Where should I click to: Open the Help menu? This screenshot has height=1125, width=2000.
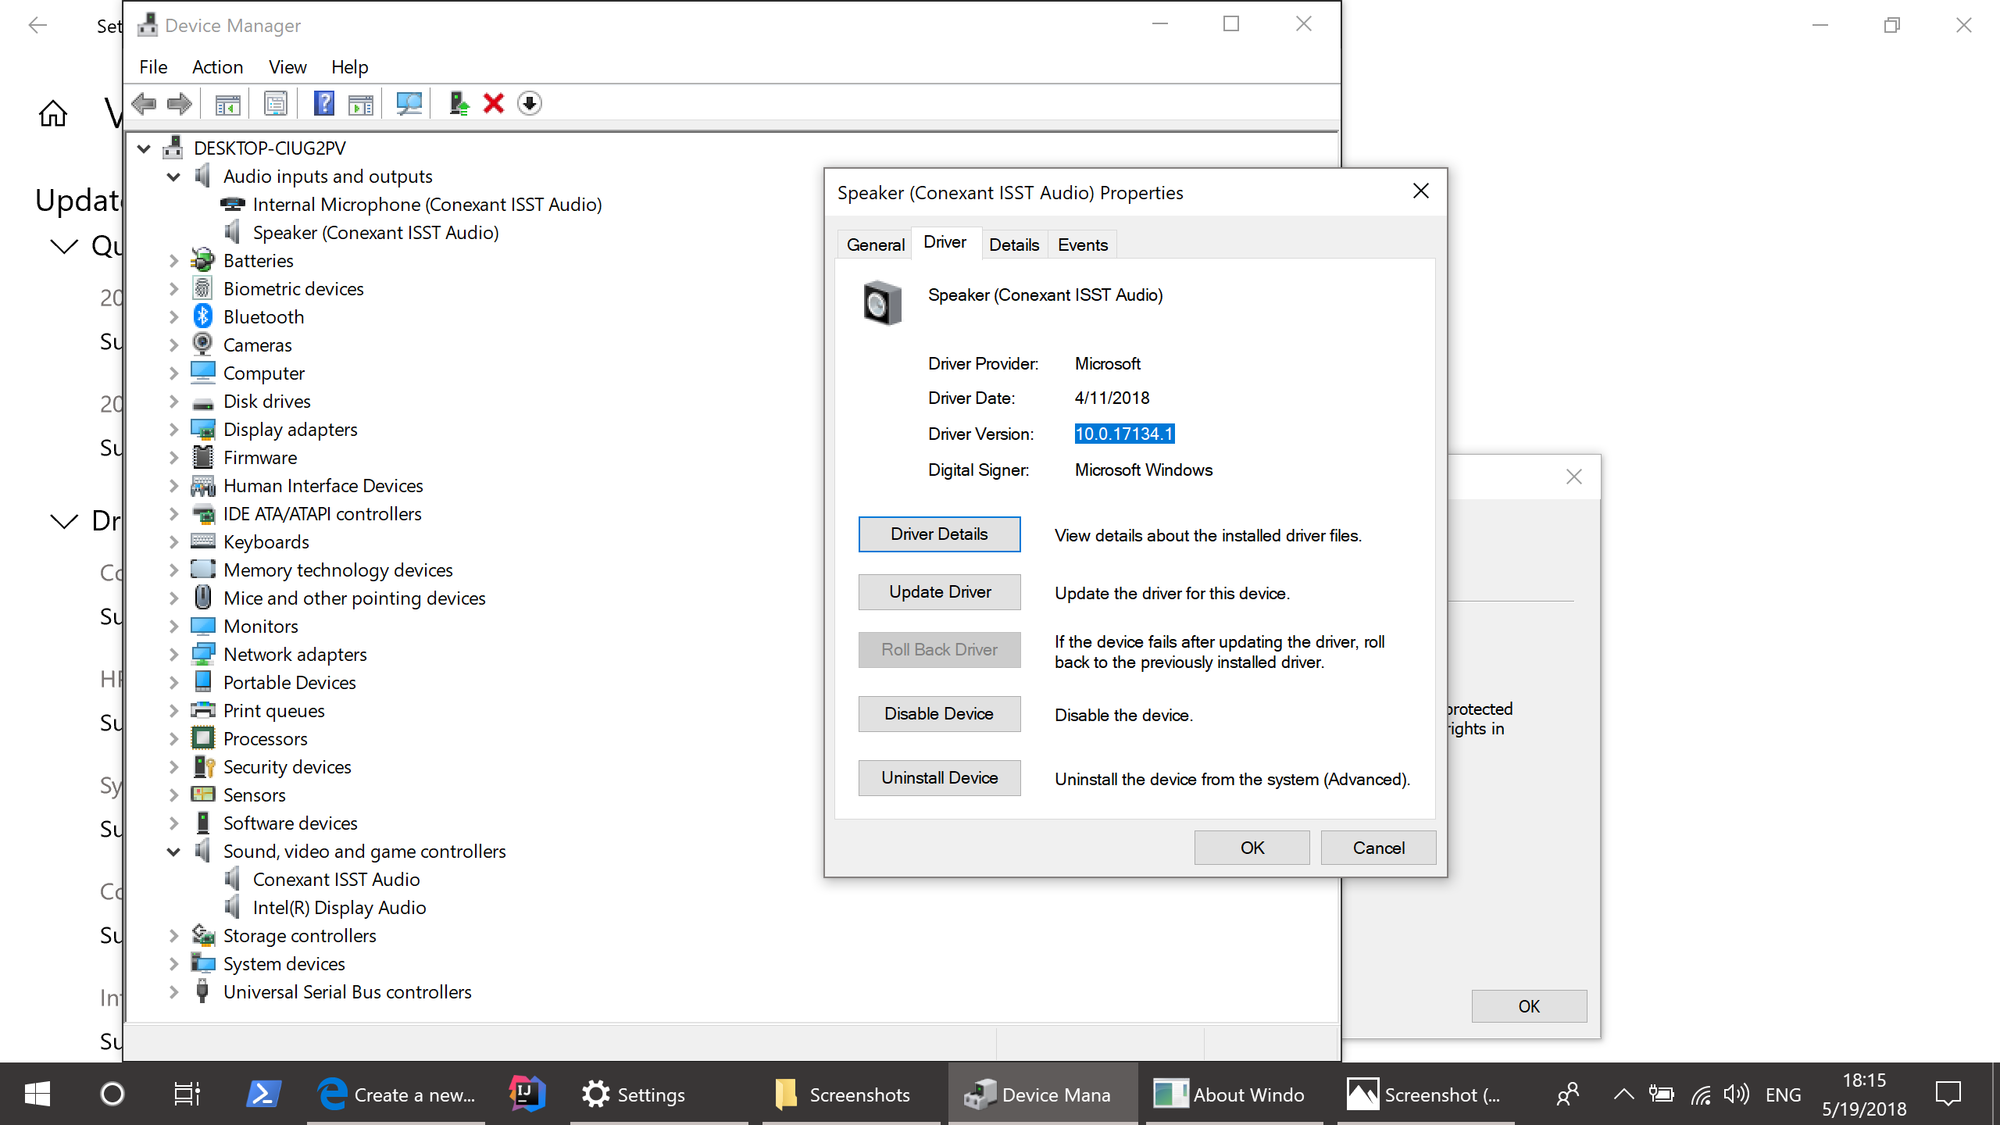pyautogui.click(x=349, y=67)
